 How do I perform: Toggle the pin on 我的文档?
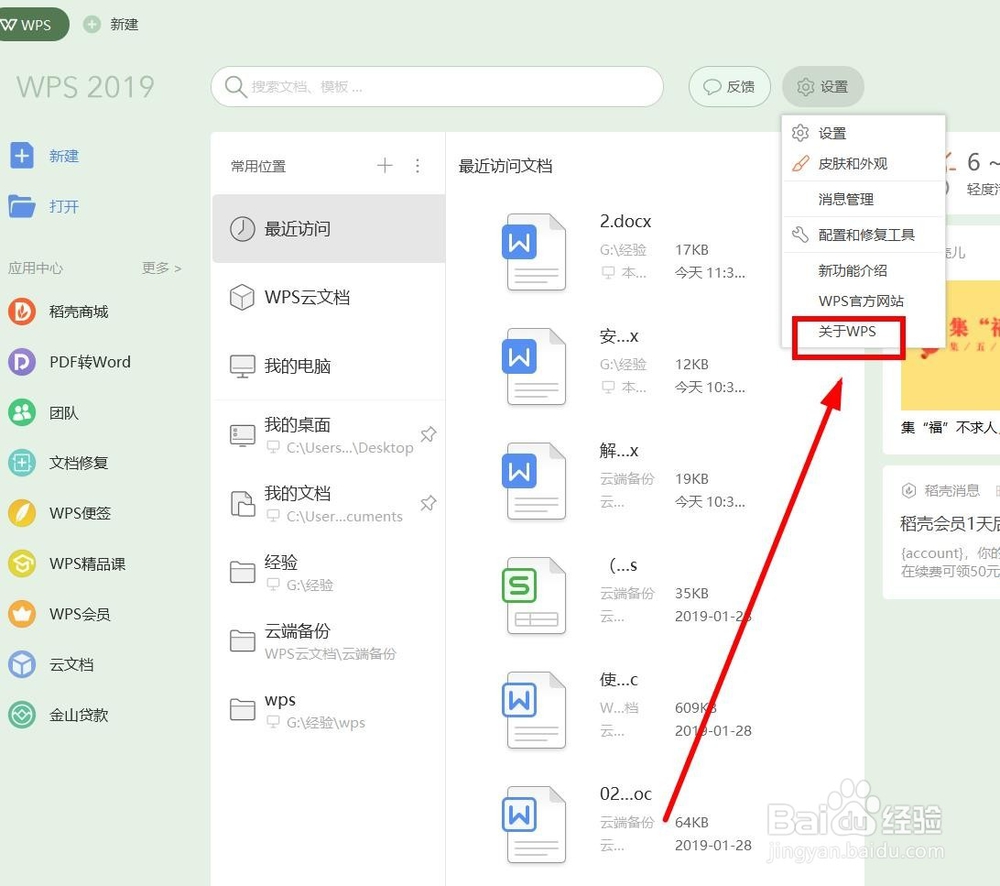pos(428,503)
